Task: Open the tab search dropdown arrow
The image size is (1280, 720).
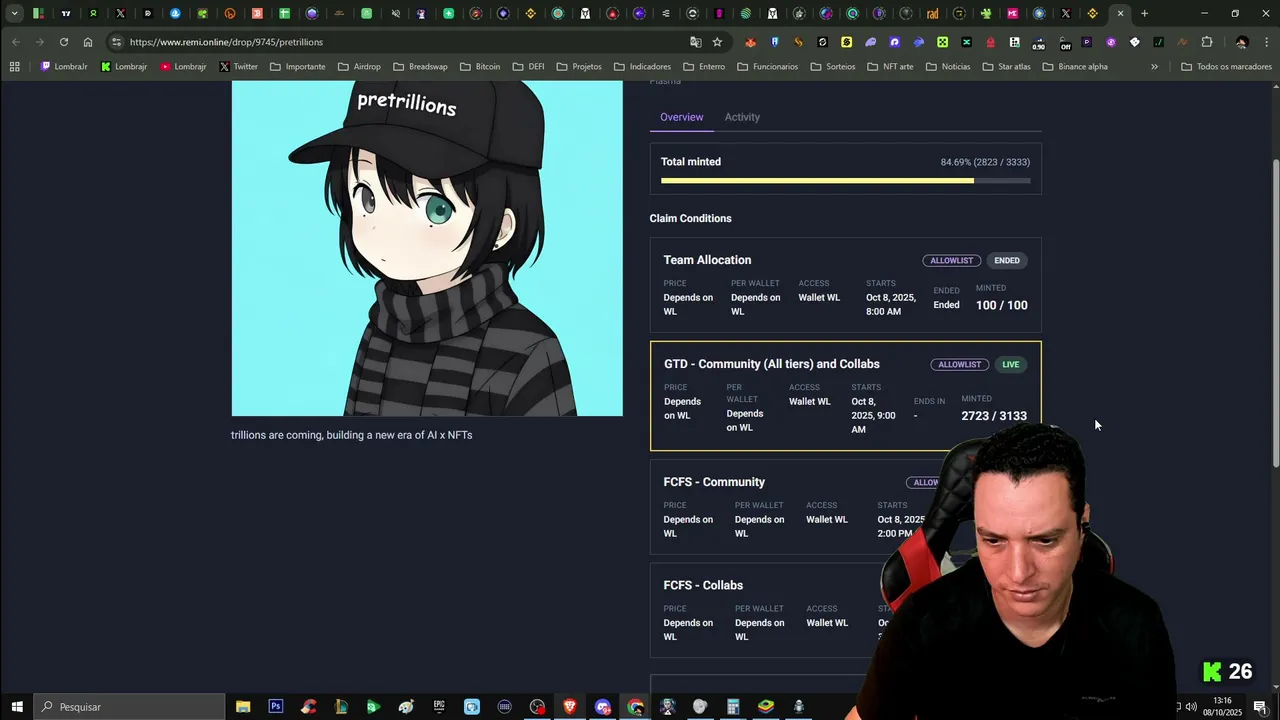Action: click(x=14, y=14)
